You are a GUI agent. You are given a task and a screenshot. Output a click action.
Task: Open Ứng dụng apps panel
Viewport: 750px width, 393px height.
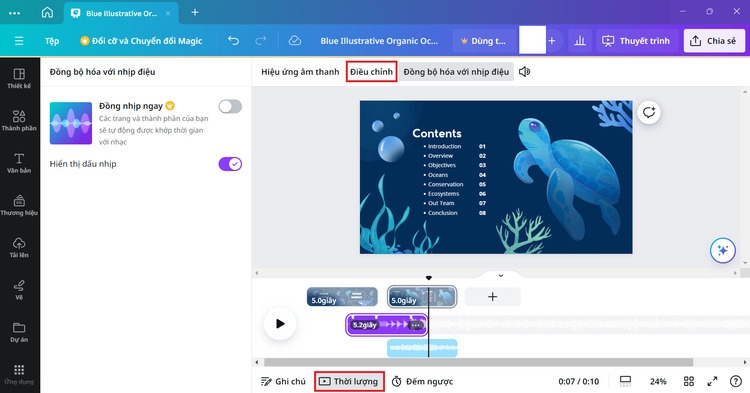(x=19, y=375)
